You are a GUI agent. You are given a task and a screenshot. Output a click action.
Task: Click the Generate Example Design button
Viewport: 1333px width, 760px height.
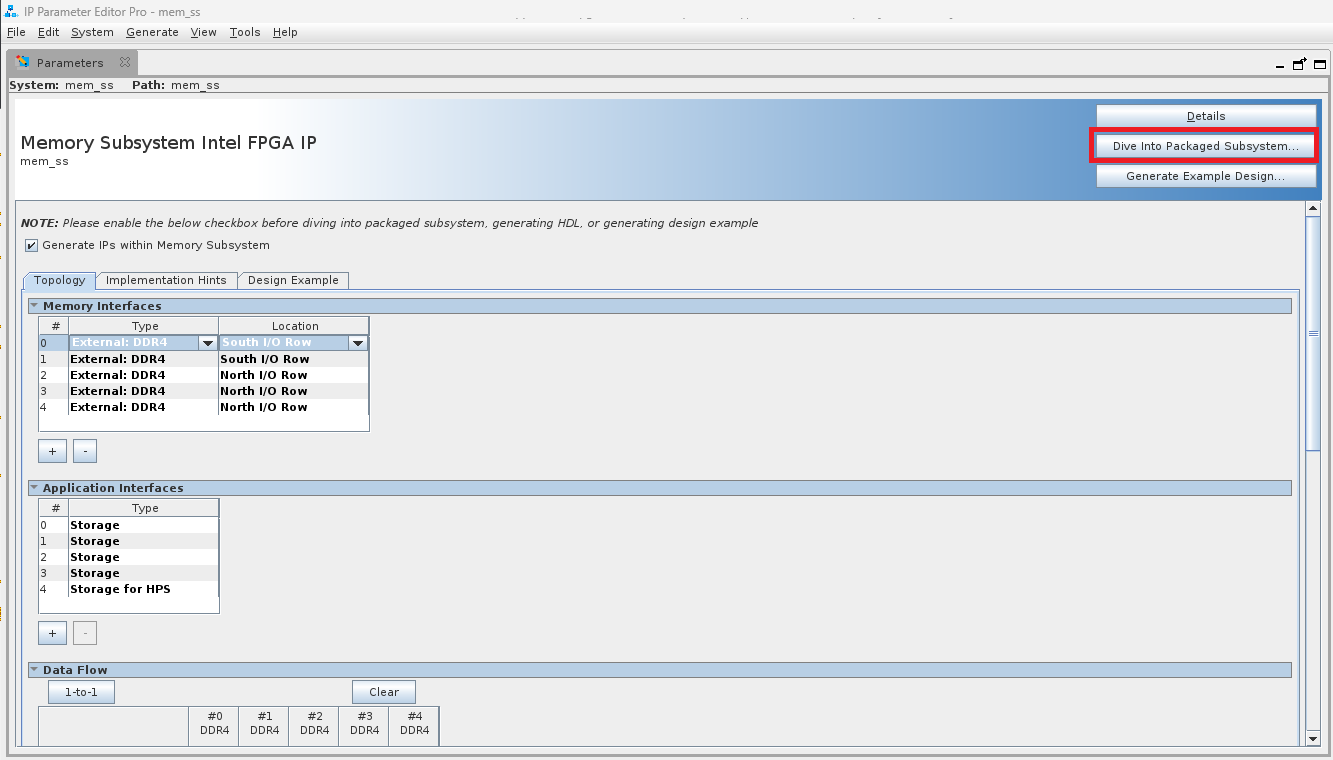[1205, 176]
